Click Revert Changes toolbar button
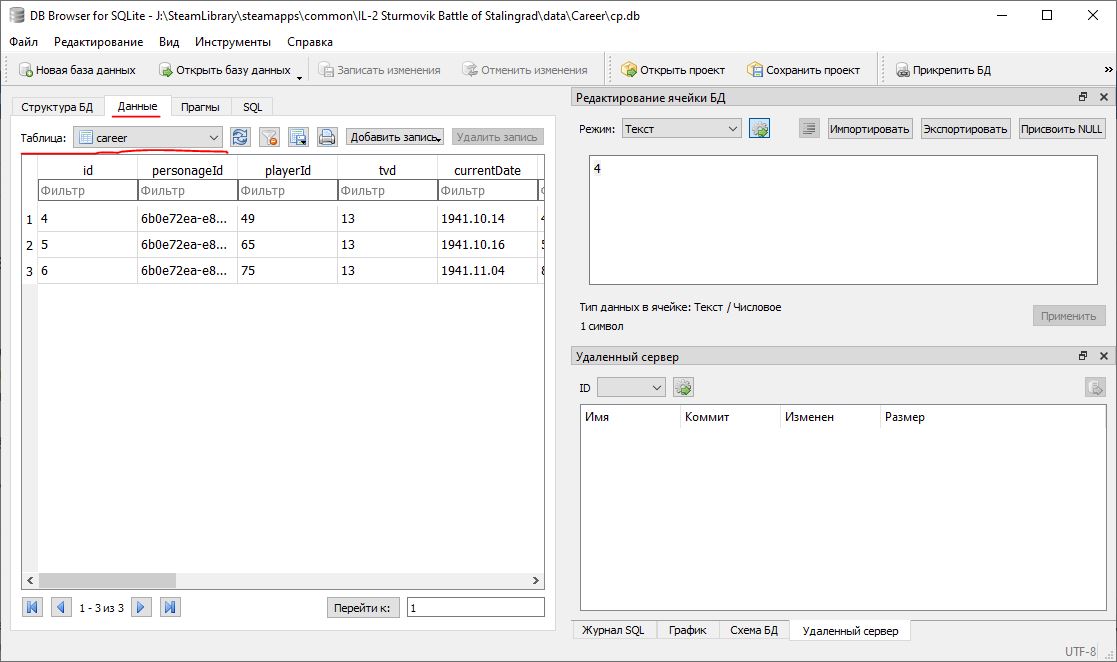This screenshot has height=662, width=1117. tap(525, 70)
